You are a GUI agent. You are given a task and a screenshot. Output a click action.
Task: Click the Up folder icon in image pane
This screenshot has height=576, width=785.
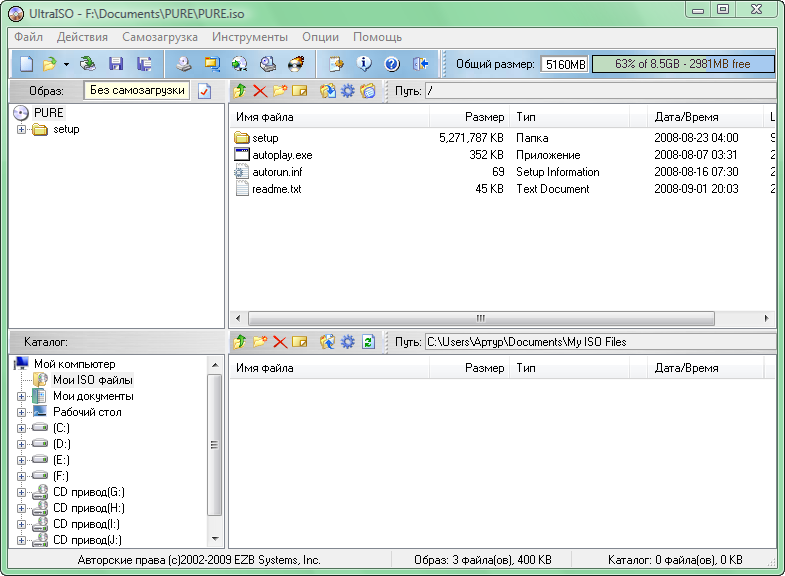(240, 91)
